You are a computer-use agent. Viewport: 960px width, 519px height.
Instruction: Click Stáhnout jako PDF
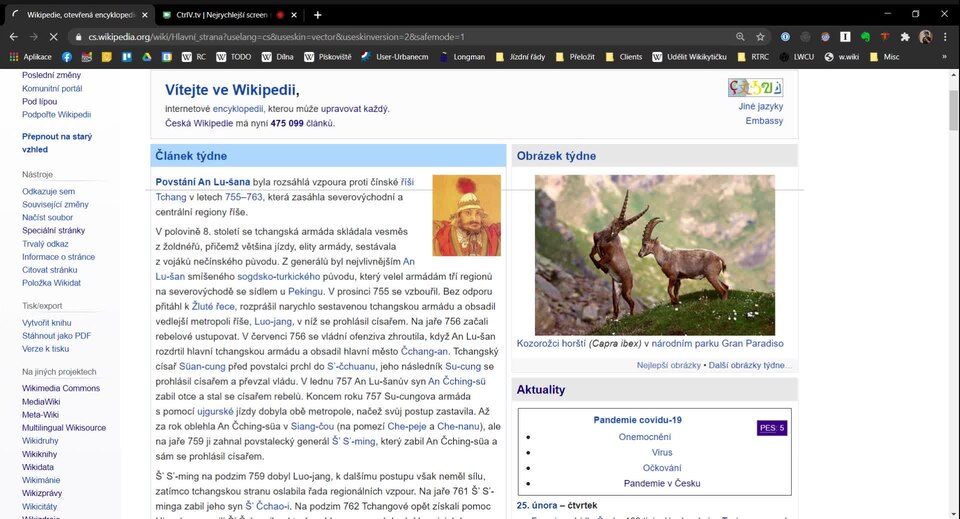pyautogui.click(x=56, y=335)
